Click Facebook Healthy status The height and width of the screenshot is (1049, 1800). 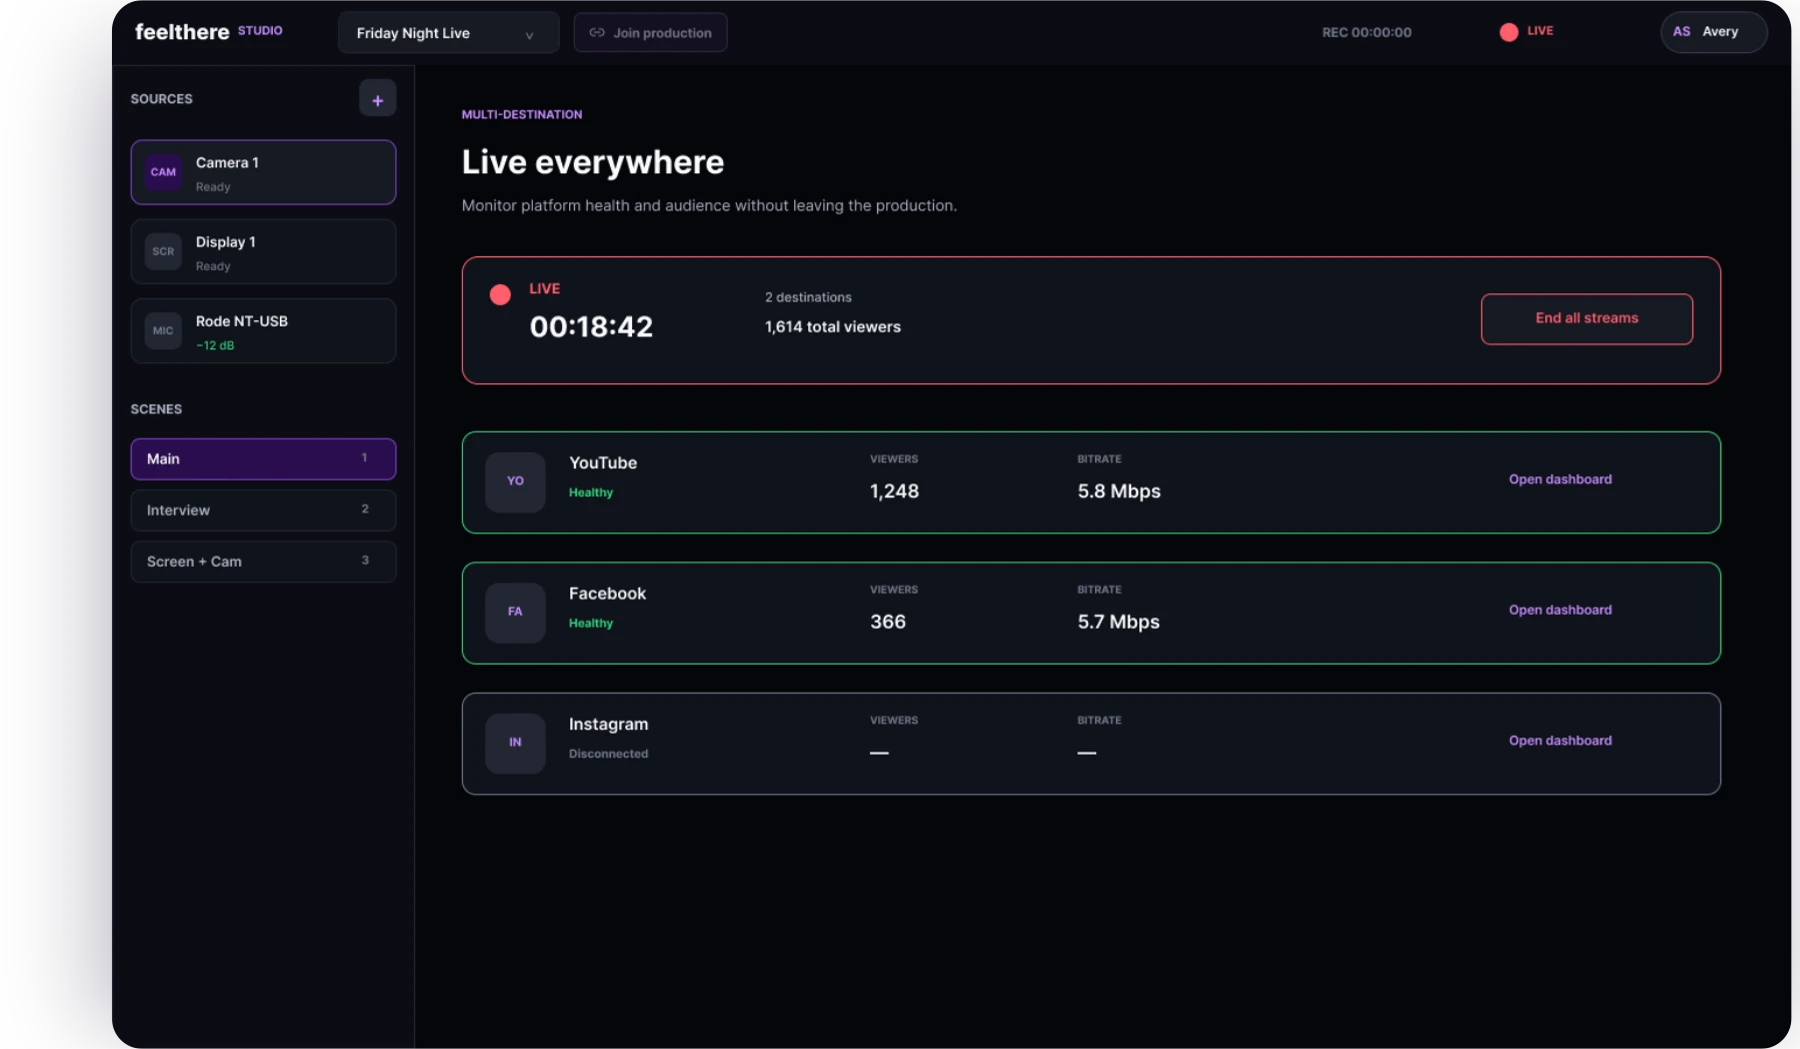point(590,623)
